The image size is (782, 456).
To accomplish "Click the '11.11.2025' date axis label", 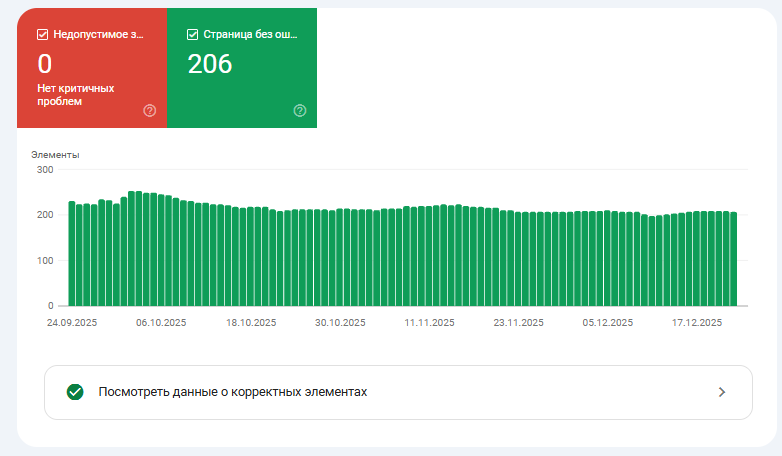I will [430, 323].
